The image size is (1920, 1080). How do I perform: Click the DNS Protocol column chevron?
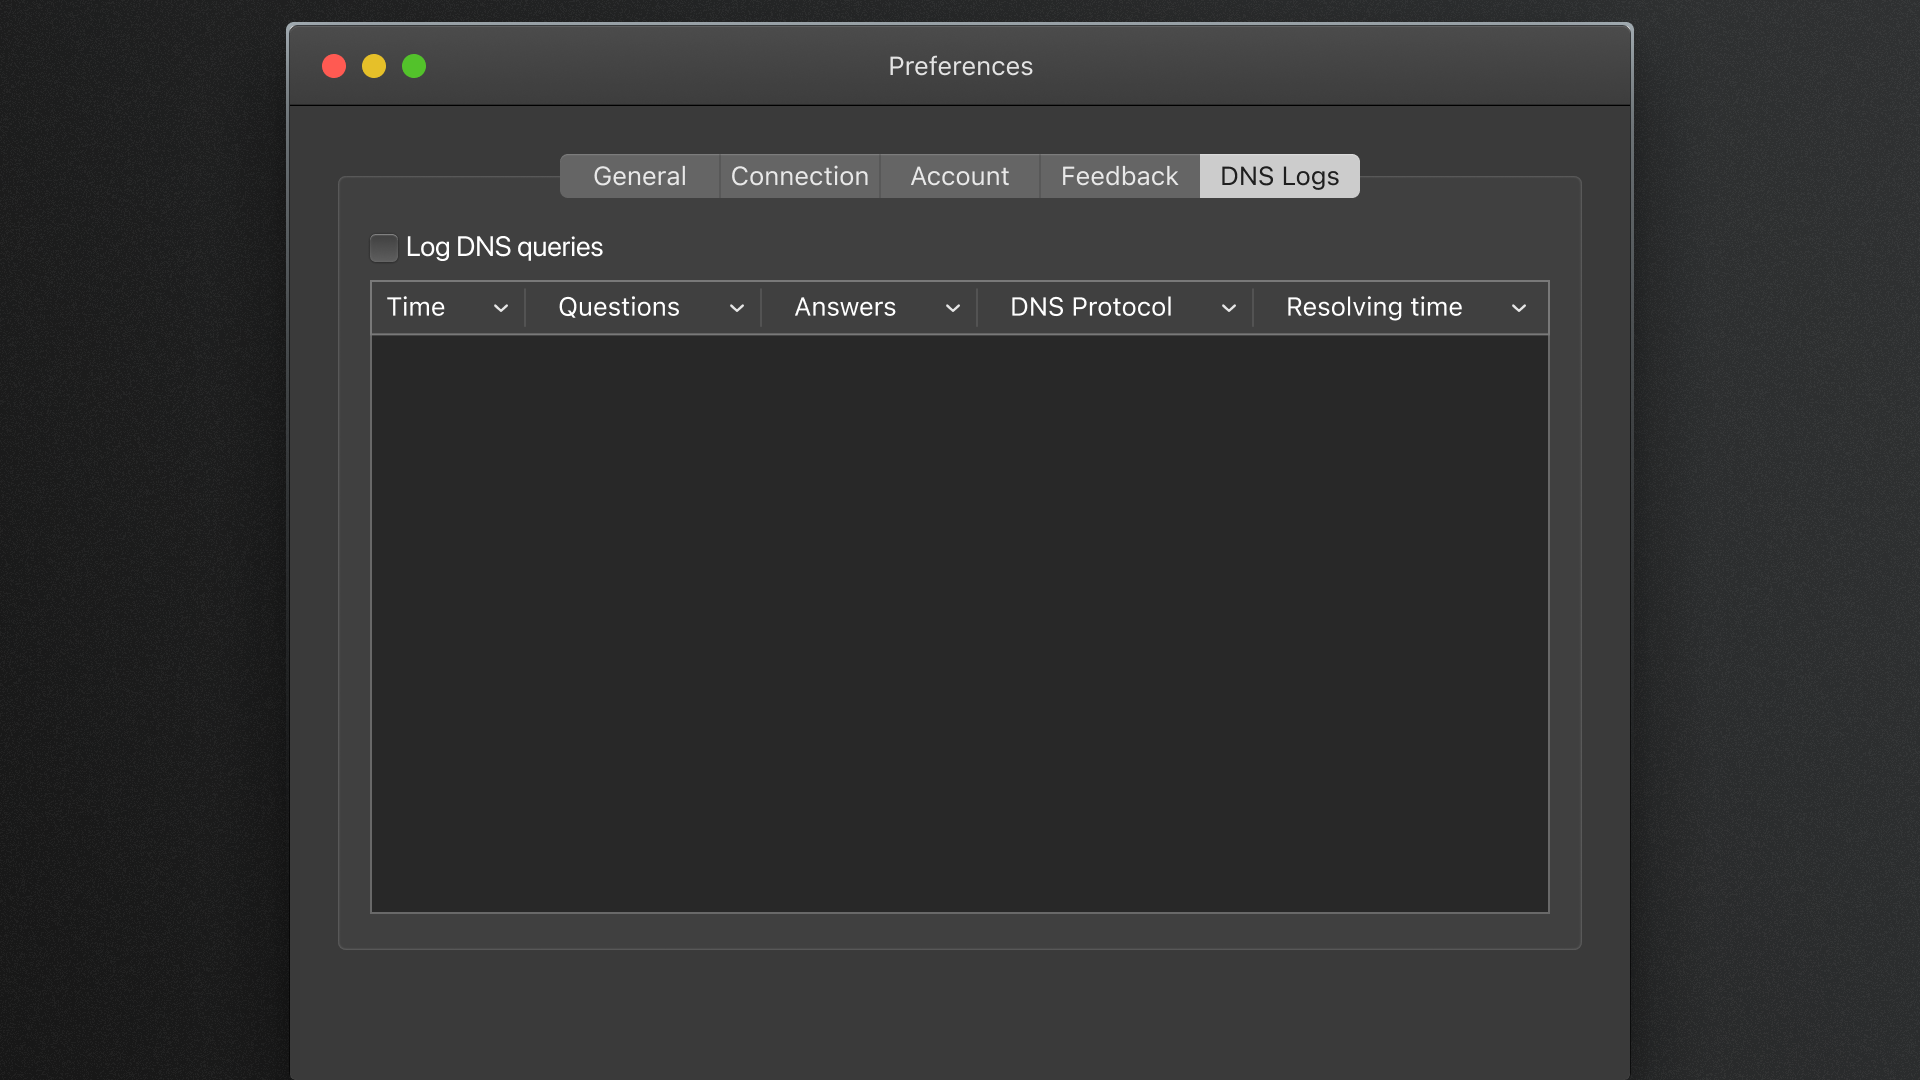pyautogui.click(x=1229, y=308)
